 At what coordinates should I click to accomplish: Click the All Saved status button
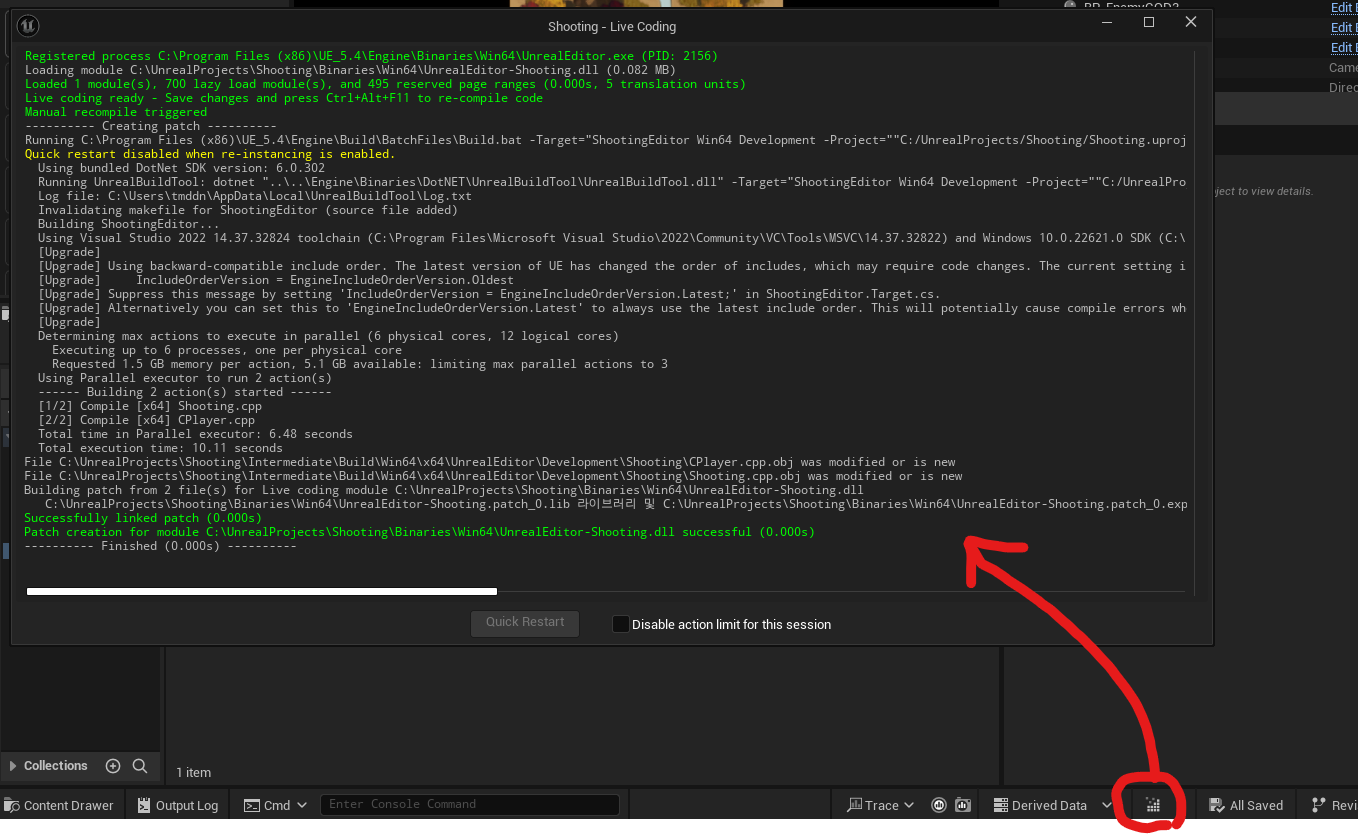tap(1245, 805)
